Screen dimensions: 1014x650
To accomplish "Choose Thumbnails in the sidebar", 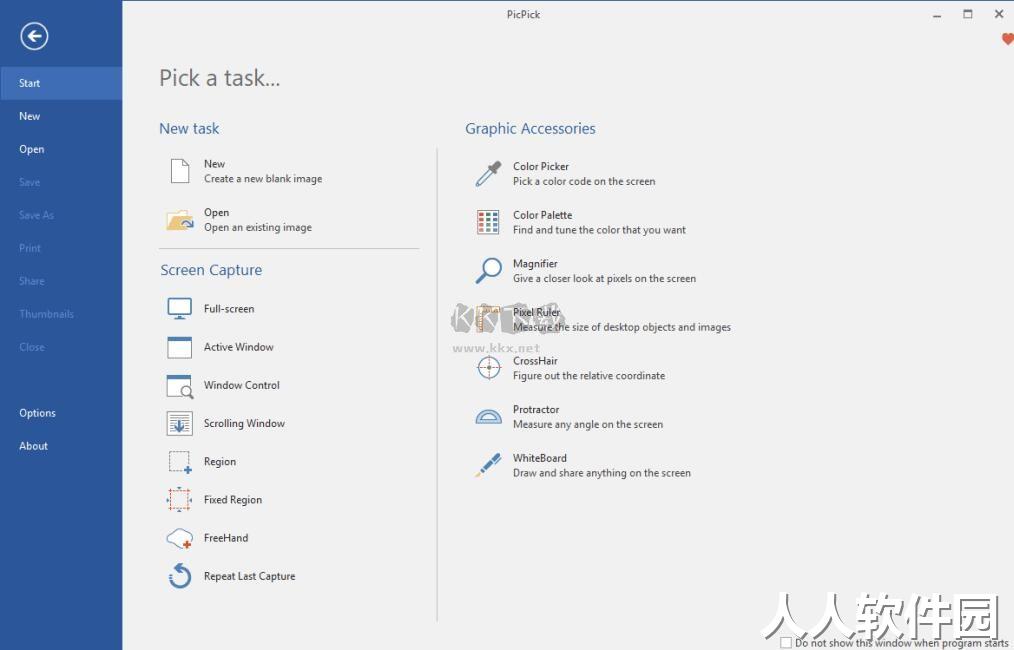I will [61, 314].
